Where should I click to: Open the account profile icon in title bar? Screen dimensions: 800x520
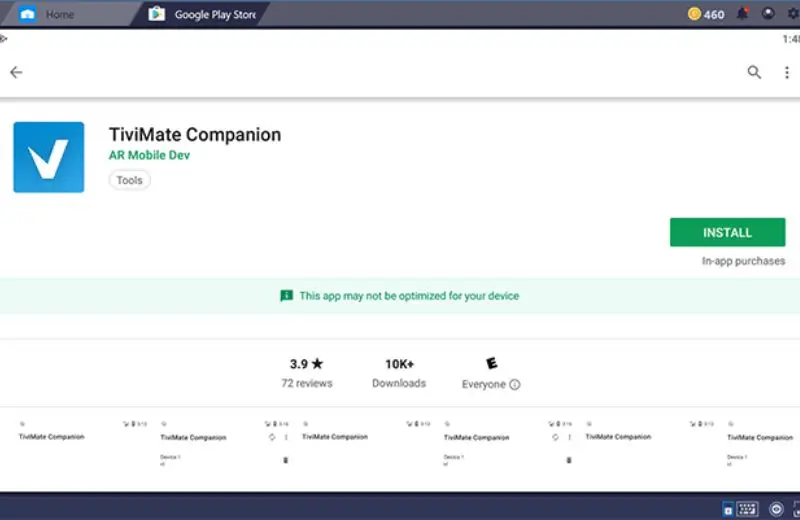tap(768, 14)
